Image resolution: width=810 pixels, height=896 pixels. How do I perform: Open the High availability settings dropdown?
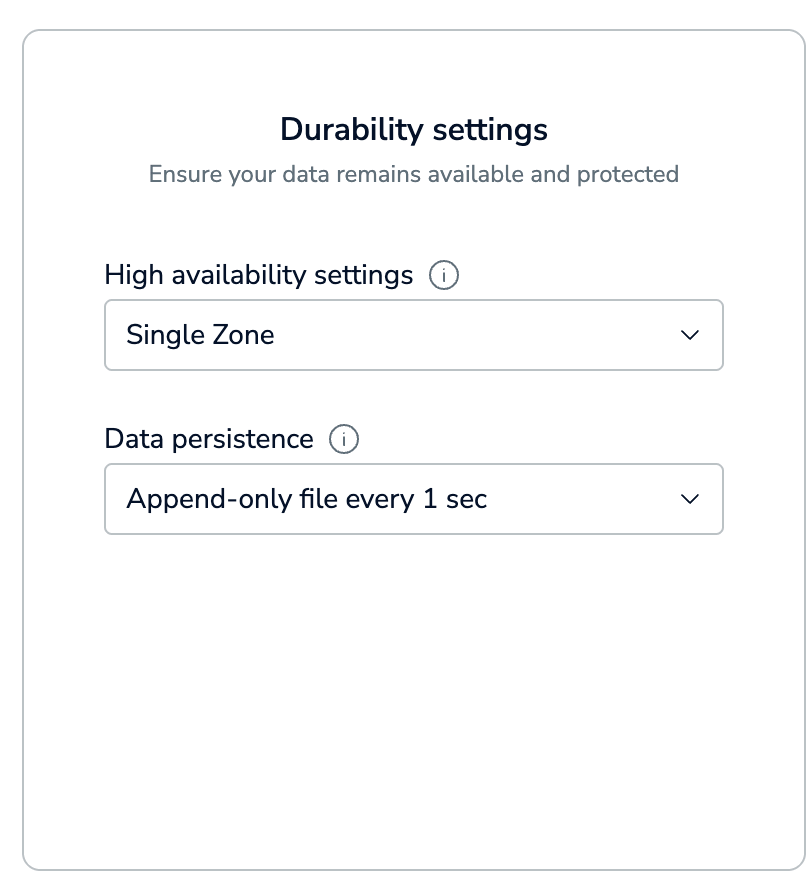[x=414, y=335]
